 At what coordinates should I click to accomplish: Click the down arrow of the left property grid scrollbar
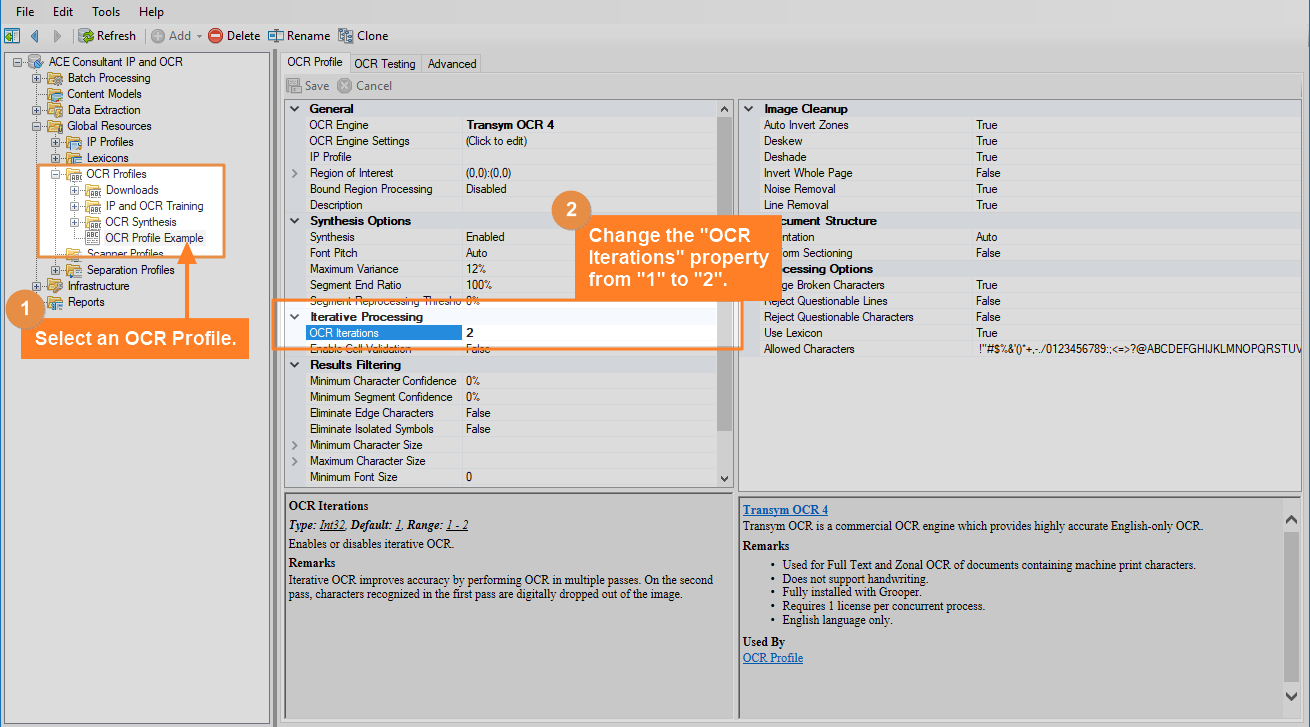click(725, 478)
